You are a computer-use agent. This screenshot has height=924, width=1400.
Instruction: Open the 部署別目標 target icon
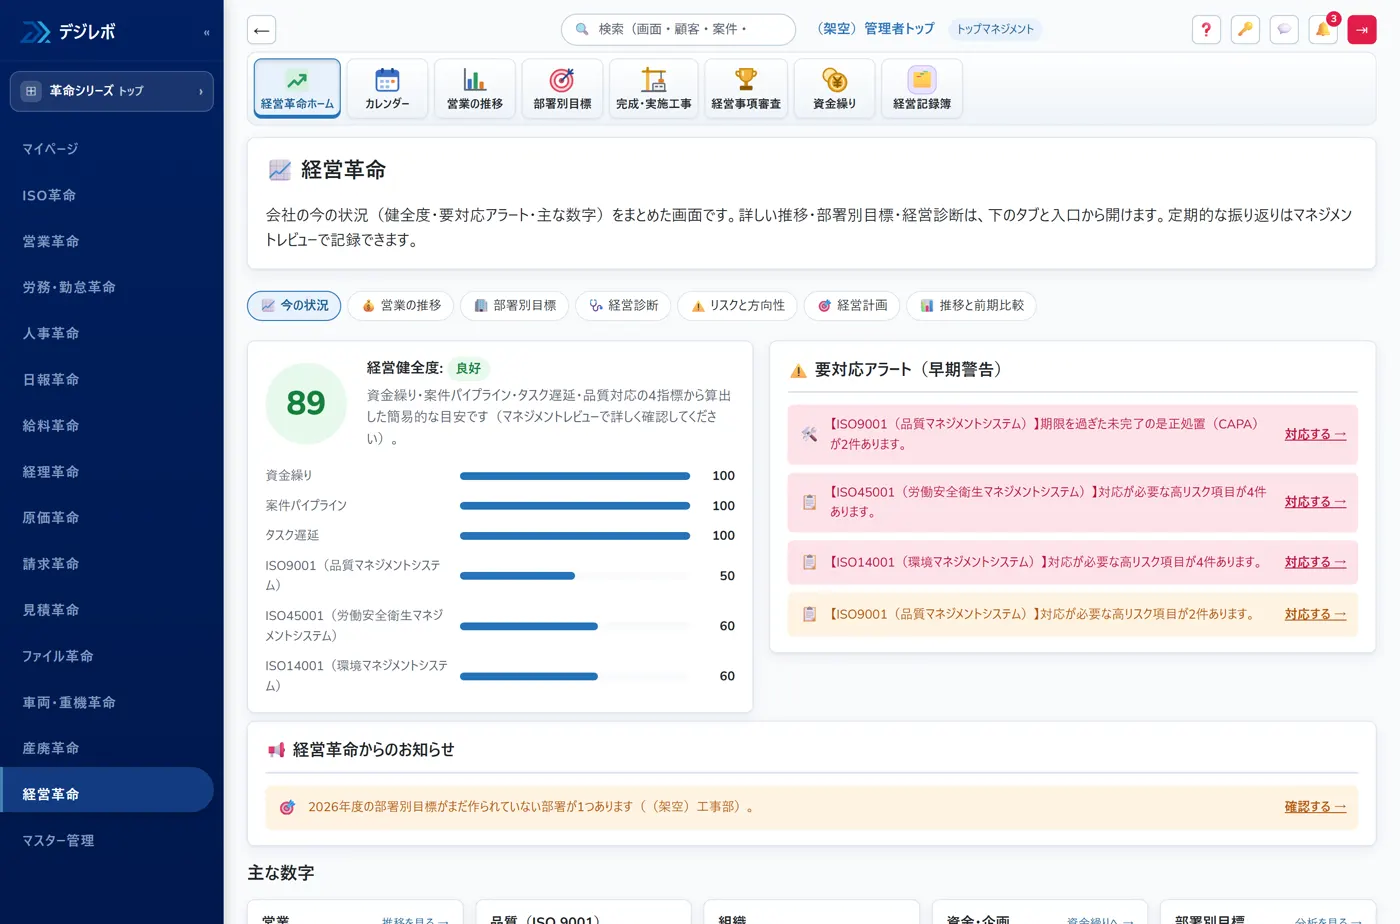point(562,88)
